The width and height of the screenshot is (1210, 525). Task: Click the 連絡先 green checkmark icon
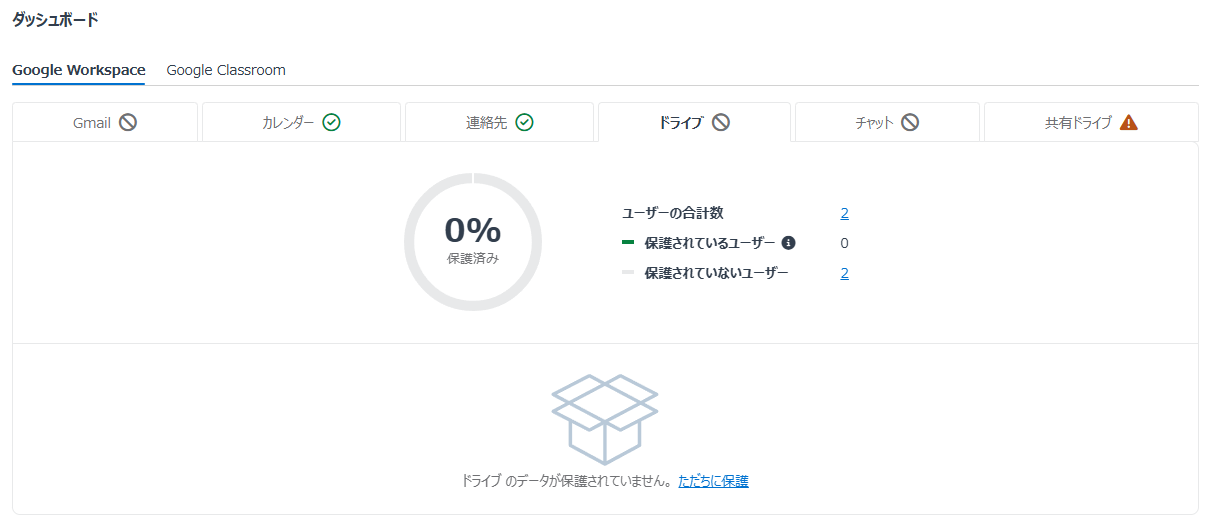(524, 122)
